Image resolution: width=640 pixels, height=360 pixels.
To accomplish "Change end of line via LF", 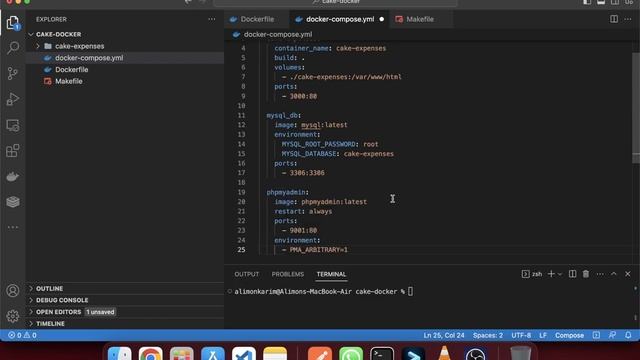I will [x=543, y=335].
